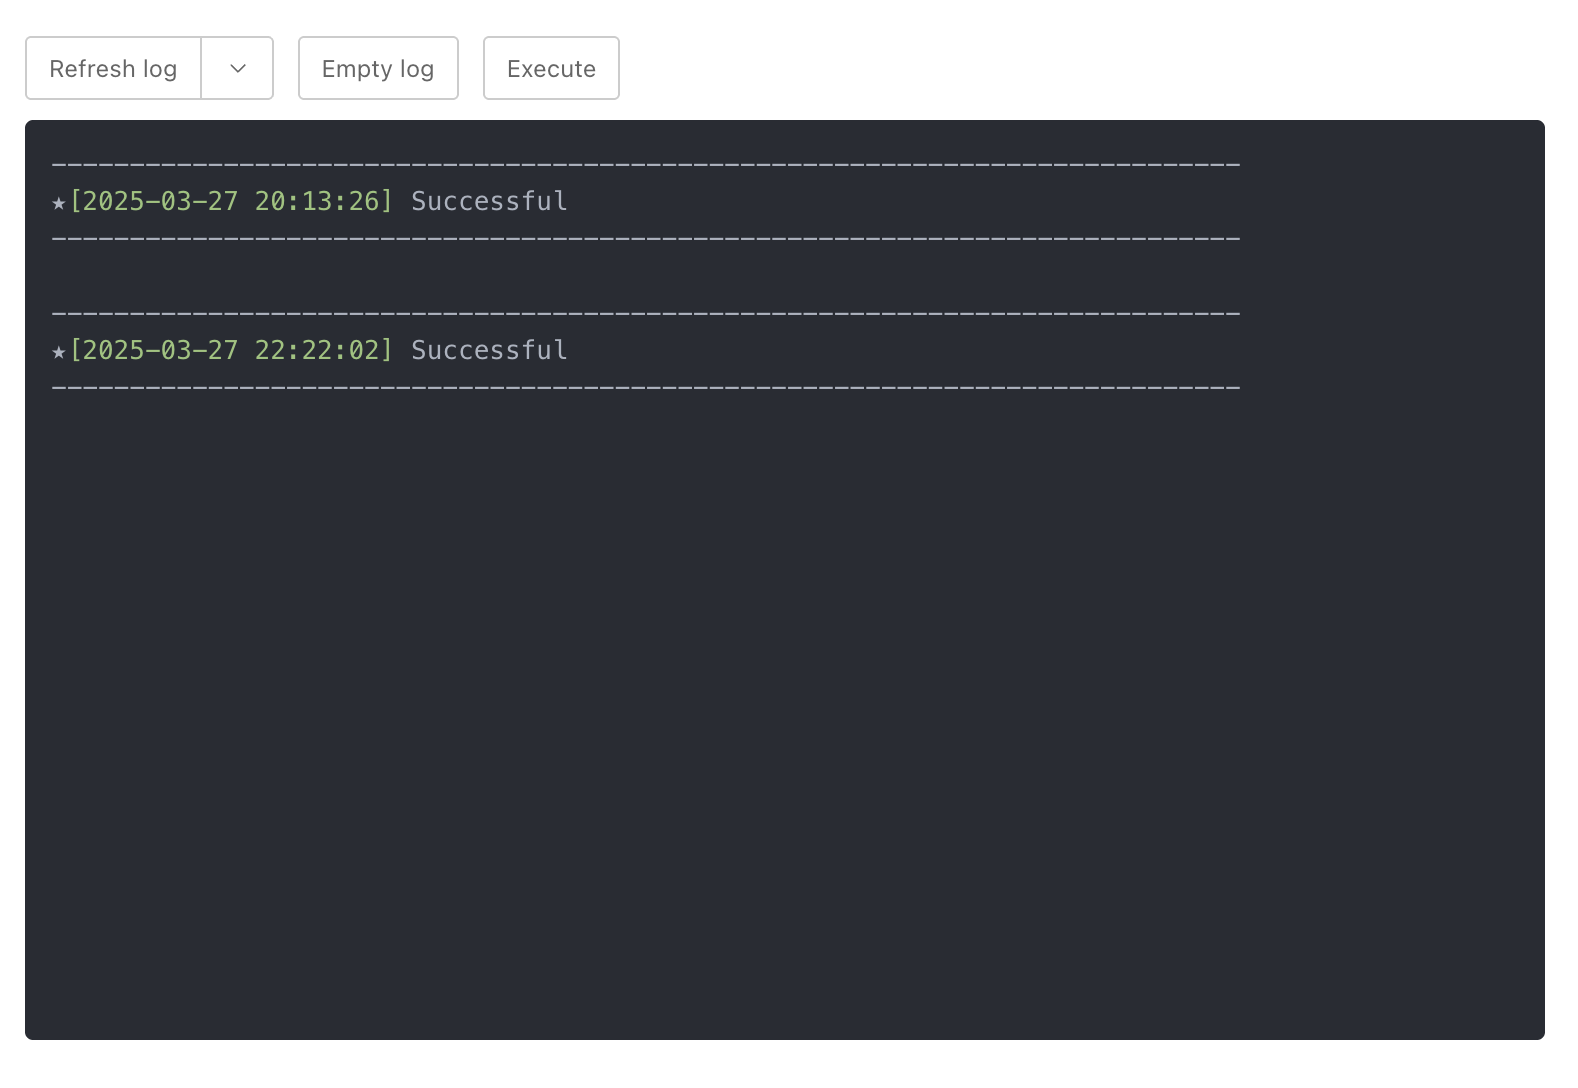Viewport: 1578px width, 1088px height.
Task: Click the dashed line below the 22:22:02 entry
Action: 645,388
